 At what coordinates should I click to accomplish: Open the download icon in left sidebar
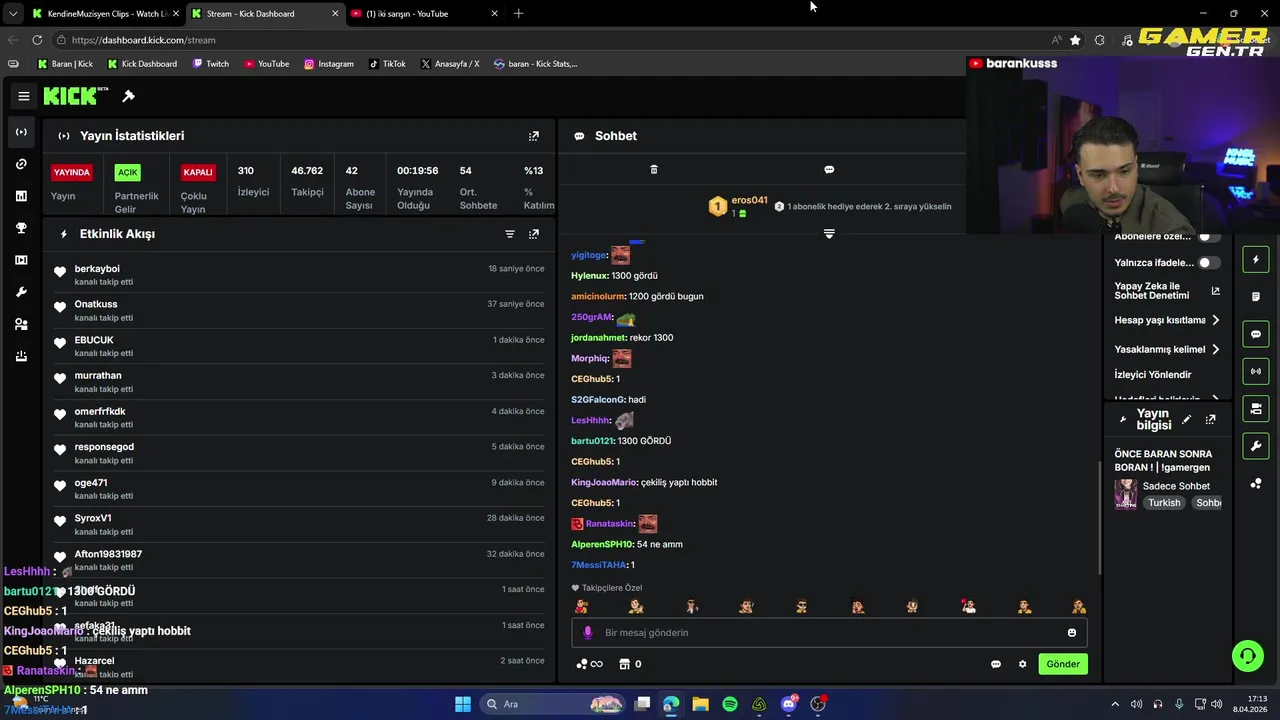21,356
